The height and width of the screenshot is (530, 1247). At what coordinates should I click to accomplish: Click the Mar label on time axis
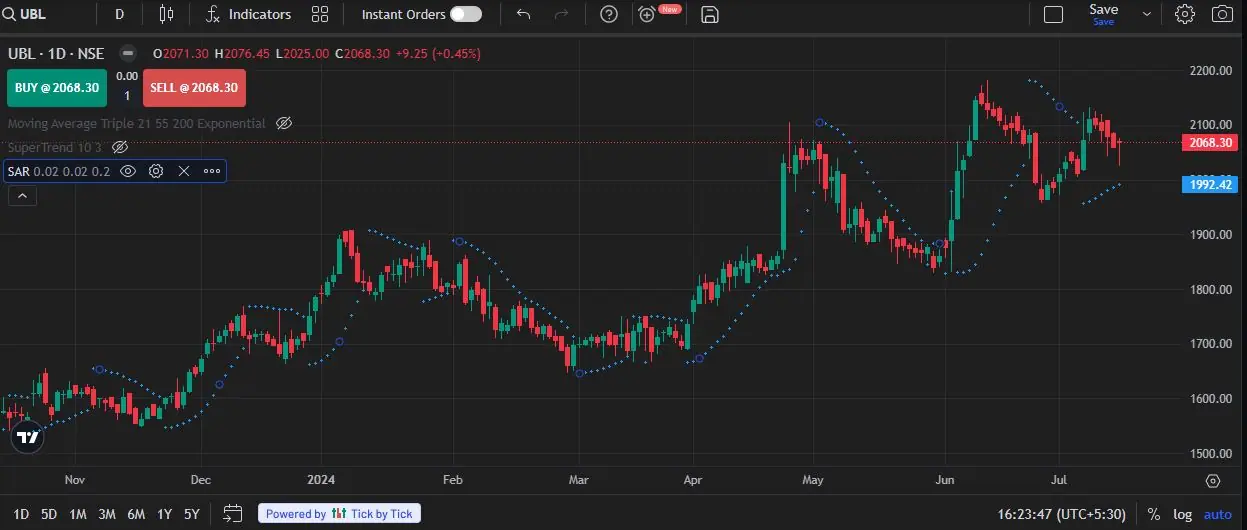click(579, 480)
